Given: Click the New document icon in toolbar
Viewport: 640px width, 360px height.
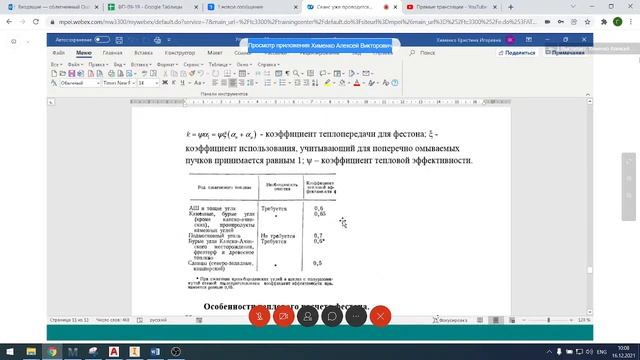Looking at the screenshot, I should point(54,73).
